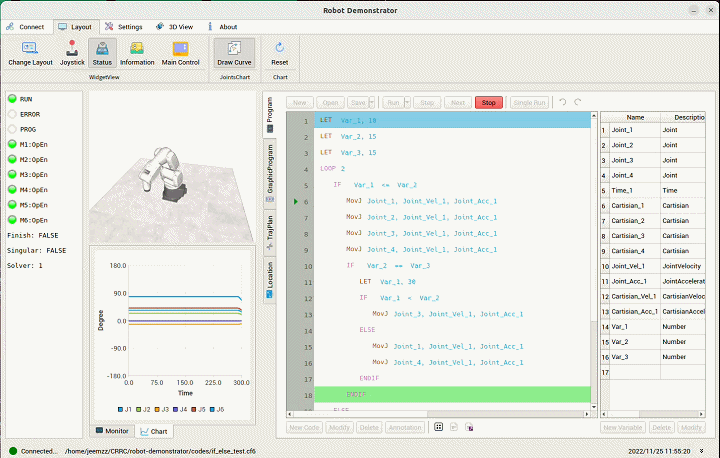Click the undo arrow icon
Screen dimensions: 720x458
[562, 102]
